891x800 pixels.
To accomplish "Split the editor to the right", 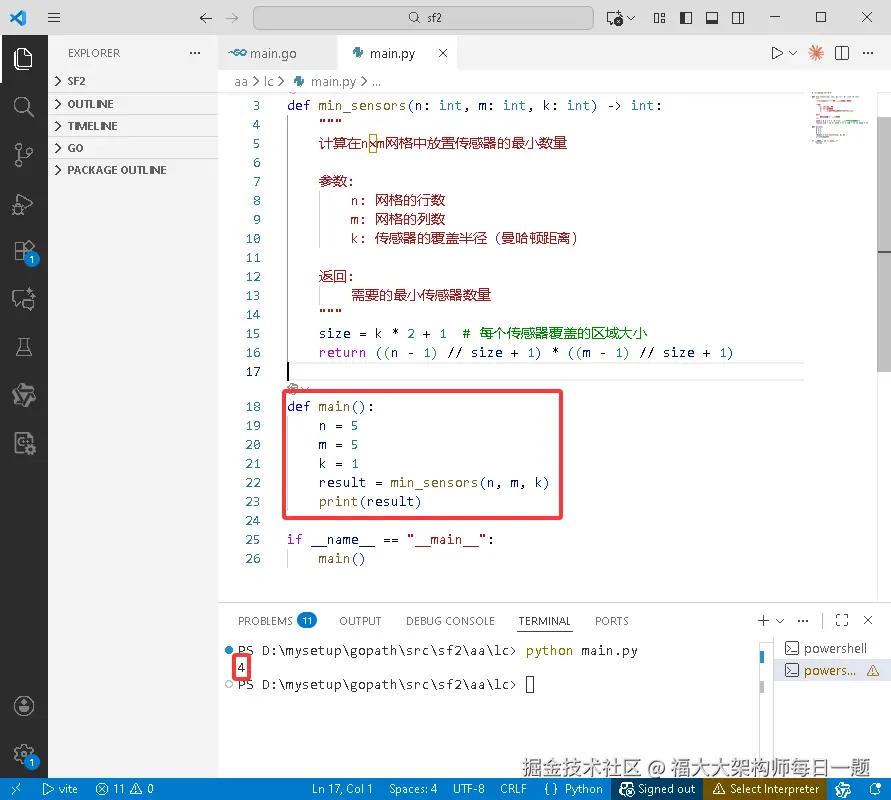I will (x=842, y=53).
